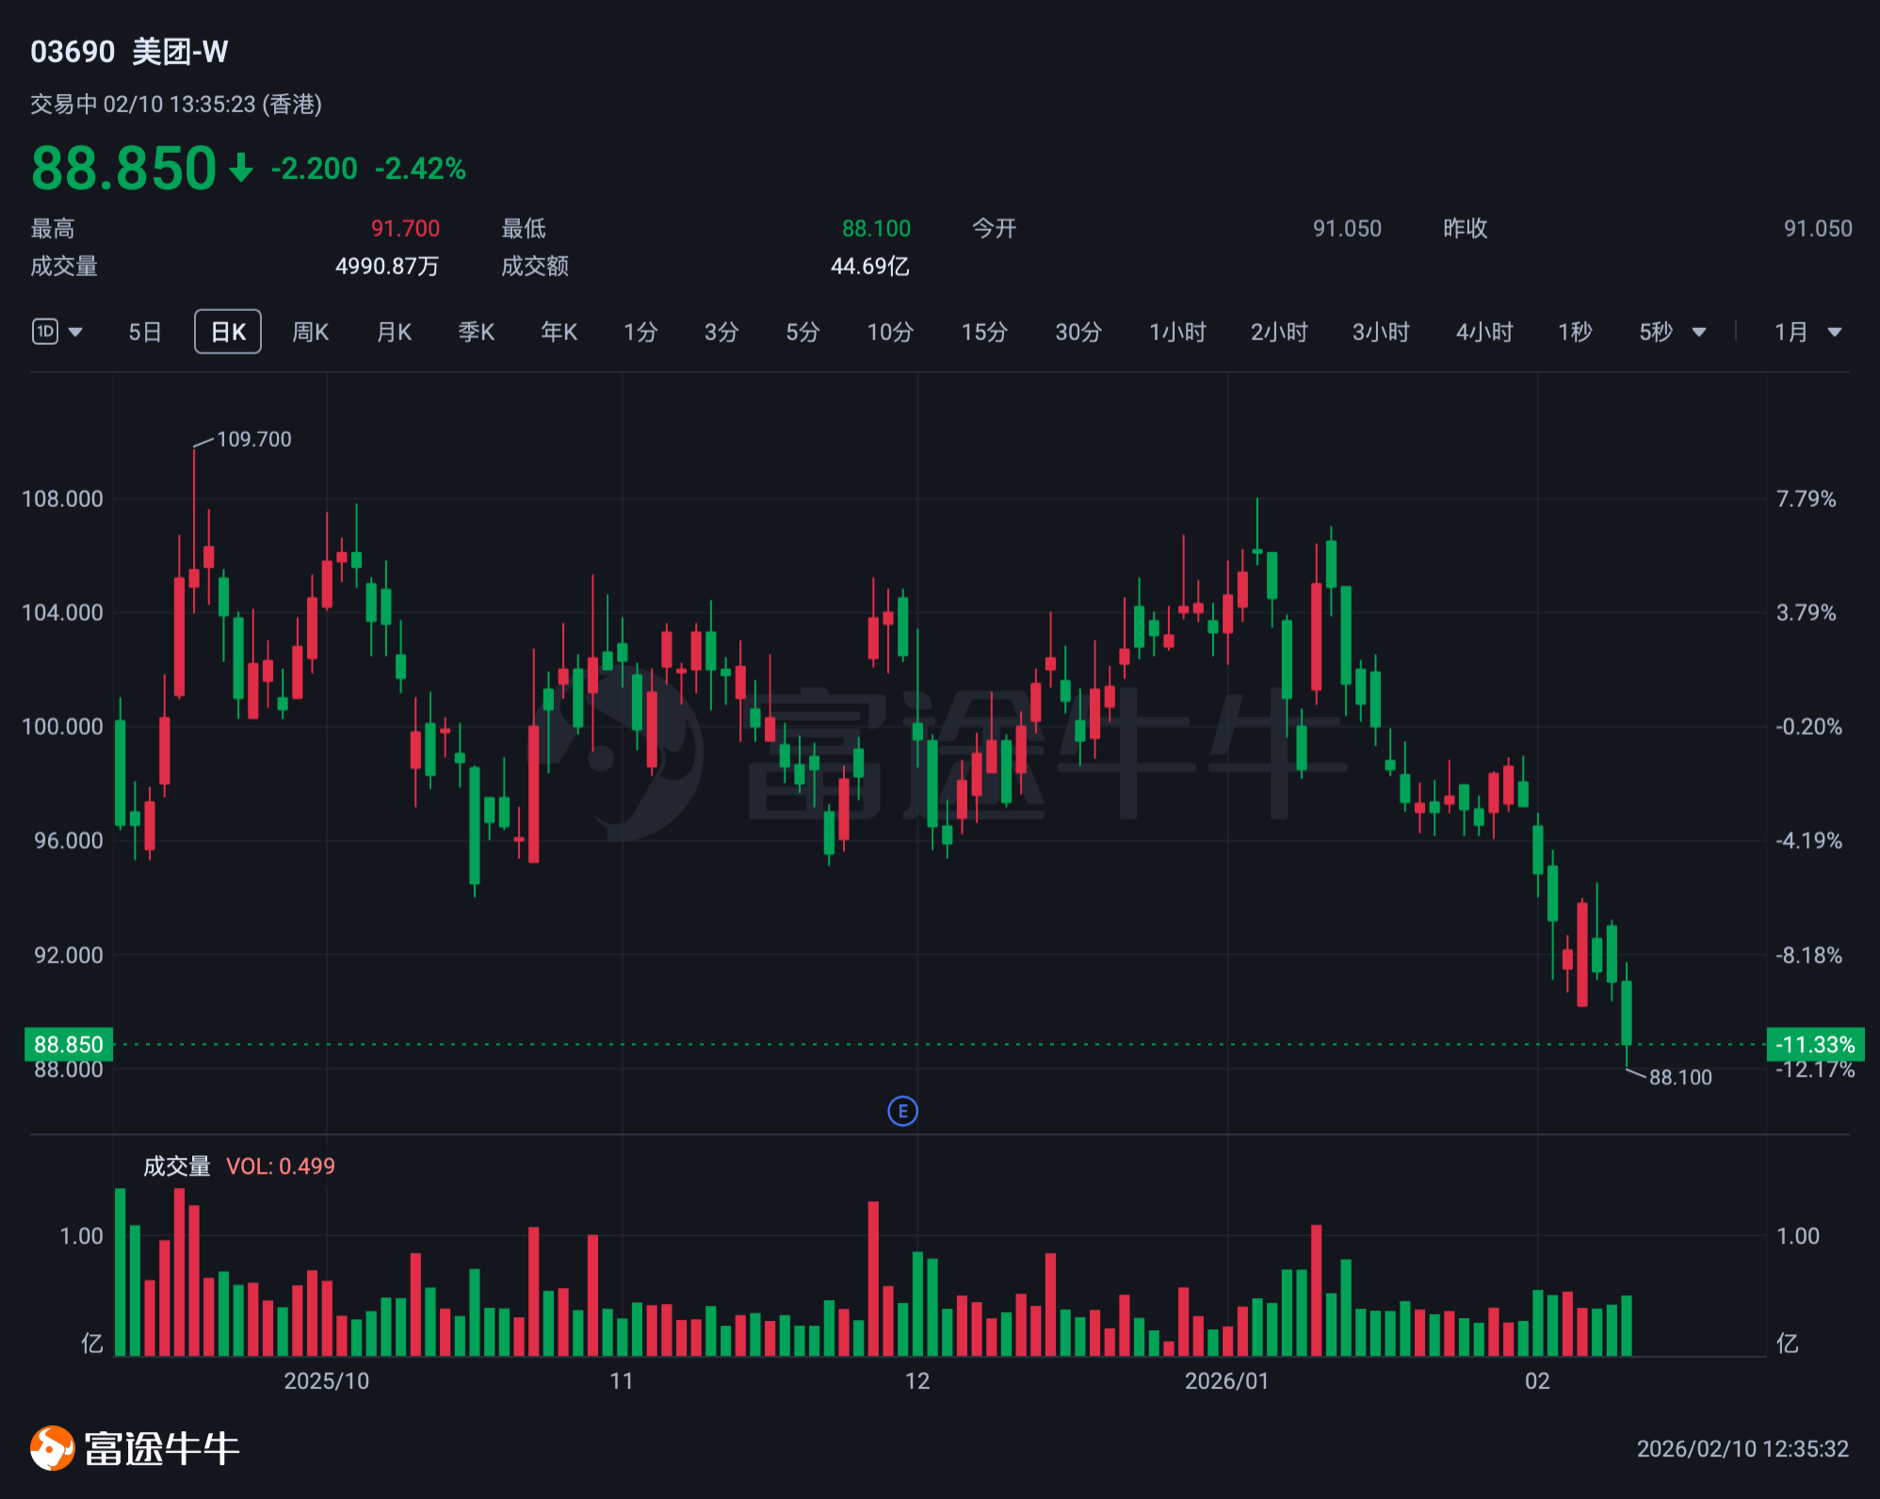Expand the dropdown arrow beside 1D
The width and height of the screenshot is (1880, 1499).
coord(76,332)
